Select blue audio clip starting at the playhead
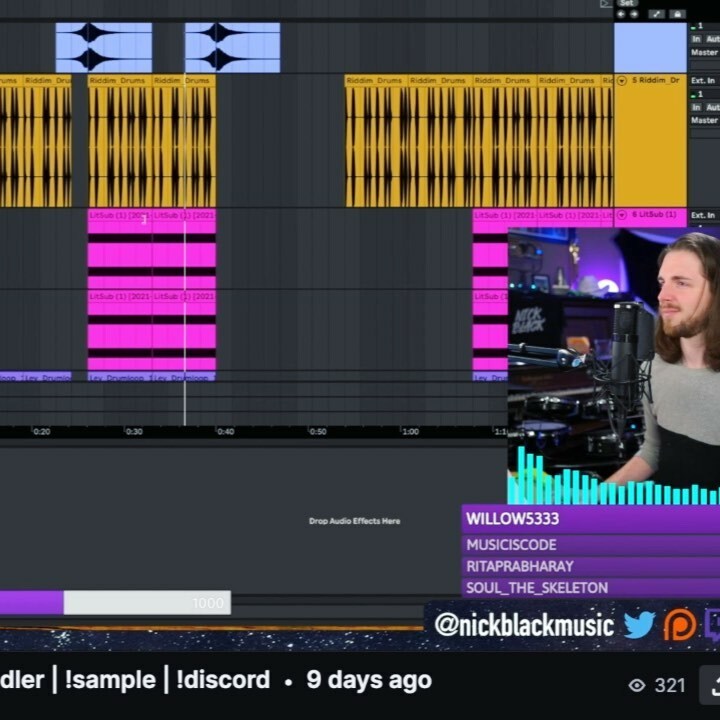The height and width of the screenshot is (720, 720). point(232,47)
